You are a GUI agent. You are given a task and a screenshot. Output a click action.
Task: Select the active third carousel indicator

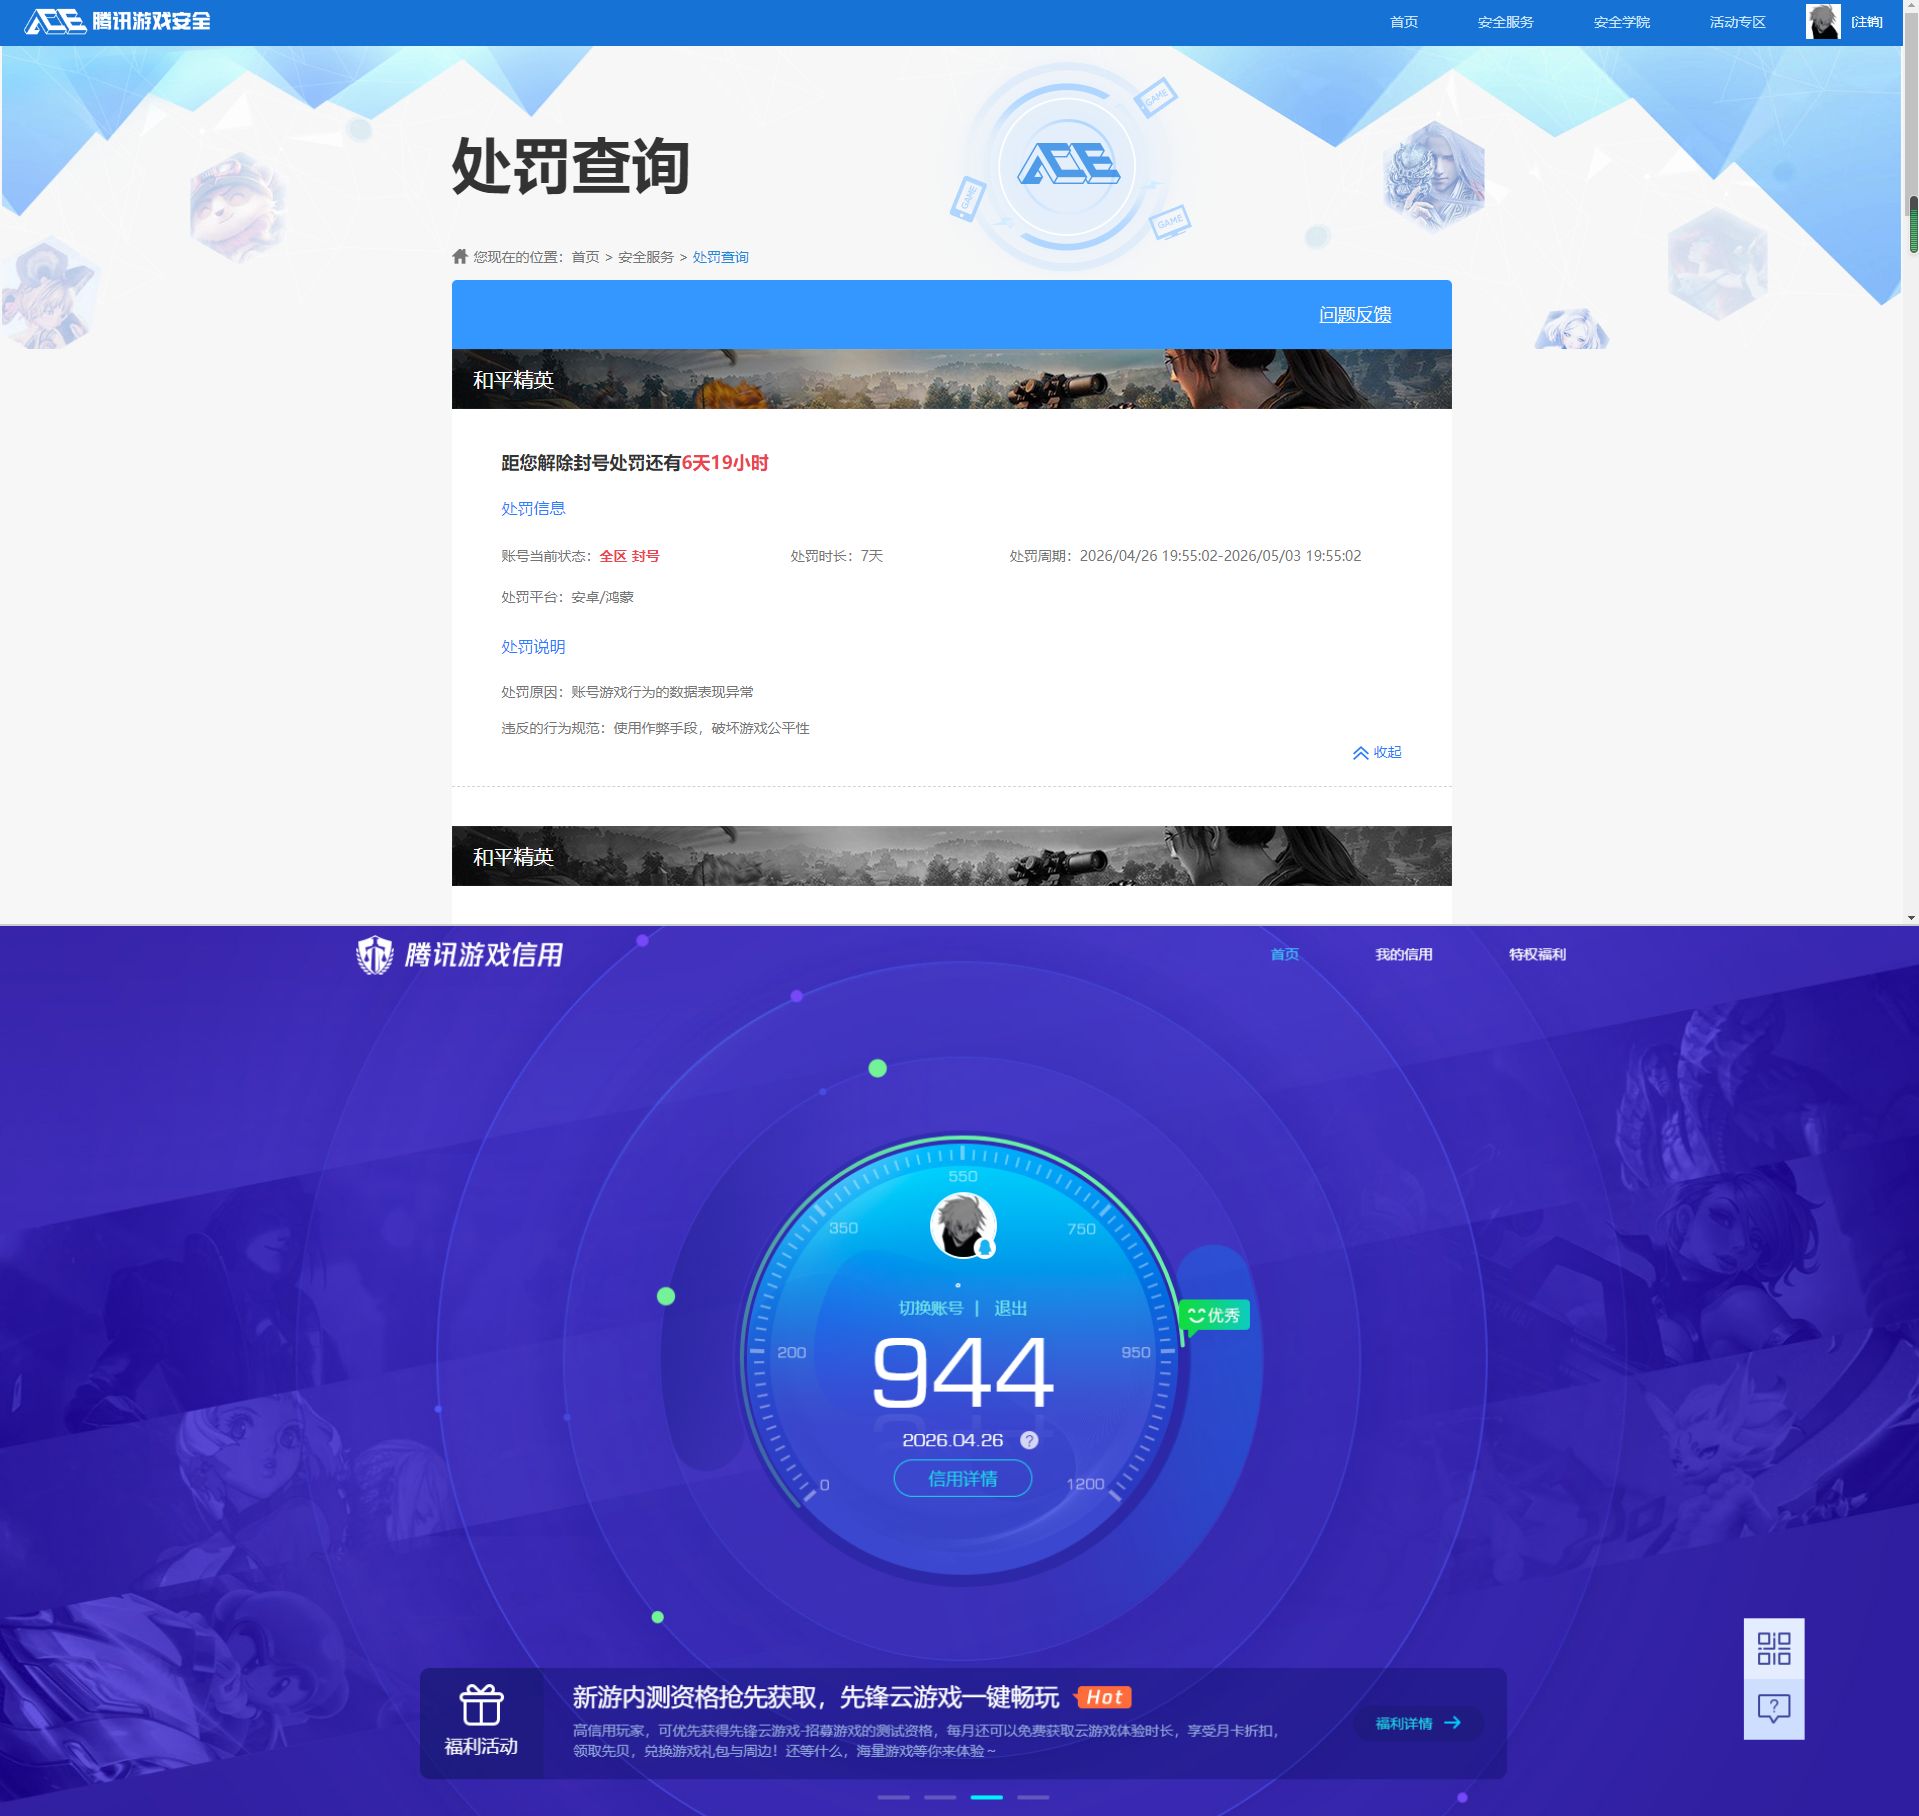click(x=987, y=1797)
